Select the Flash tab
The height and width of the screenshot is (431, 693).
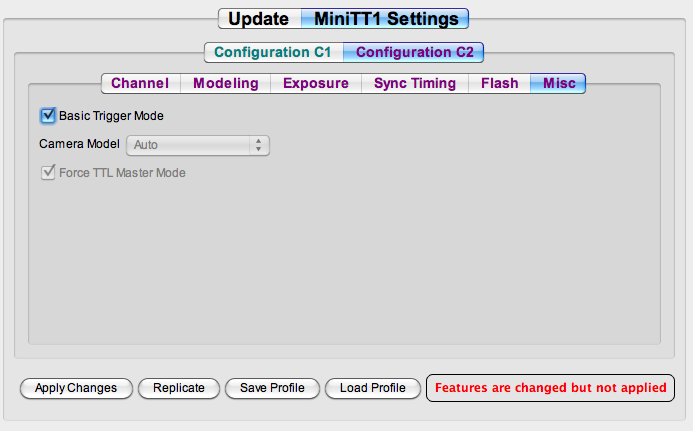click(x=499, y=83)
